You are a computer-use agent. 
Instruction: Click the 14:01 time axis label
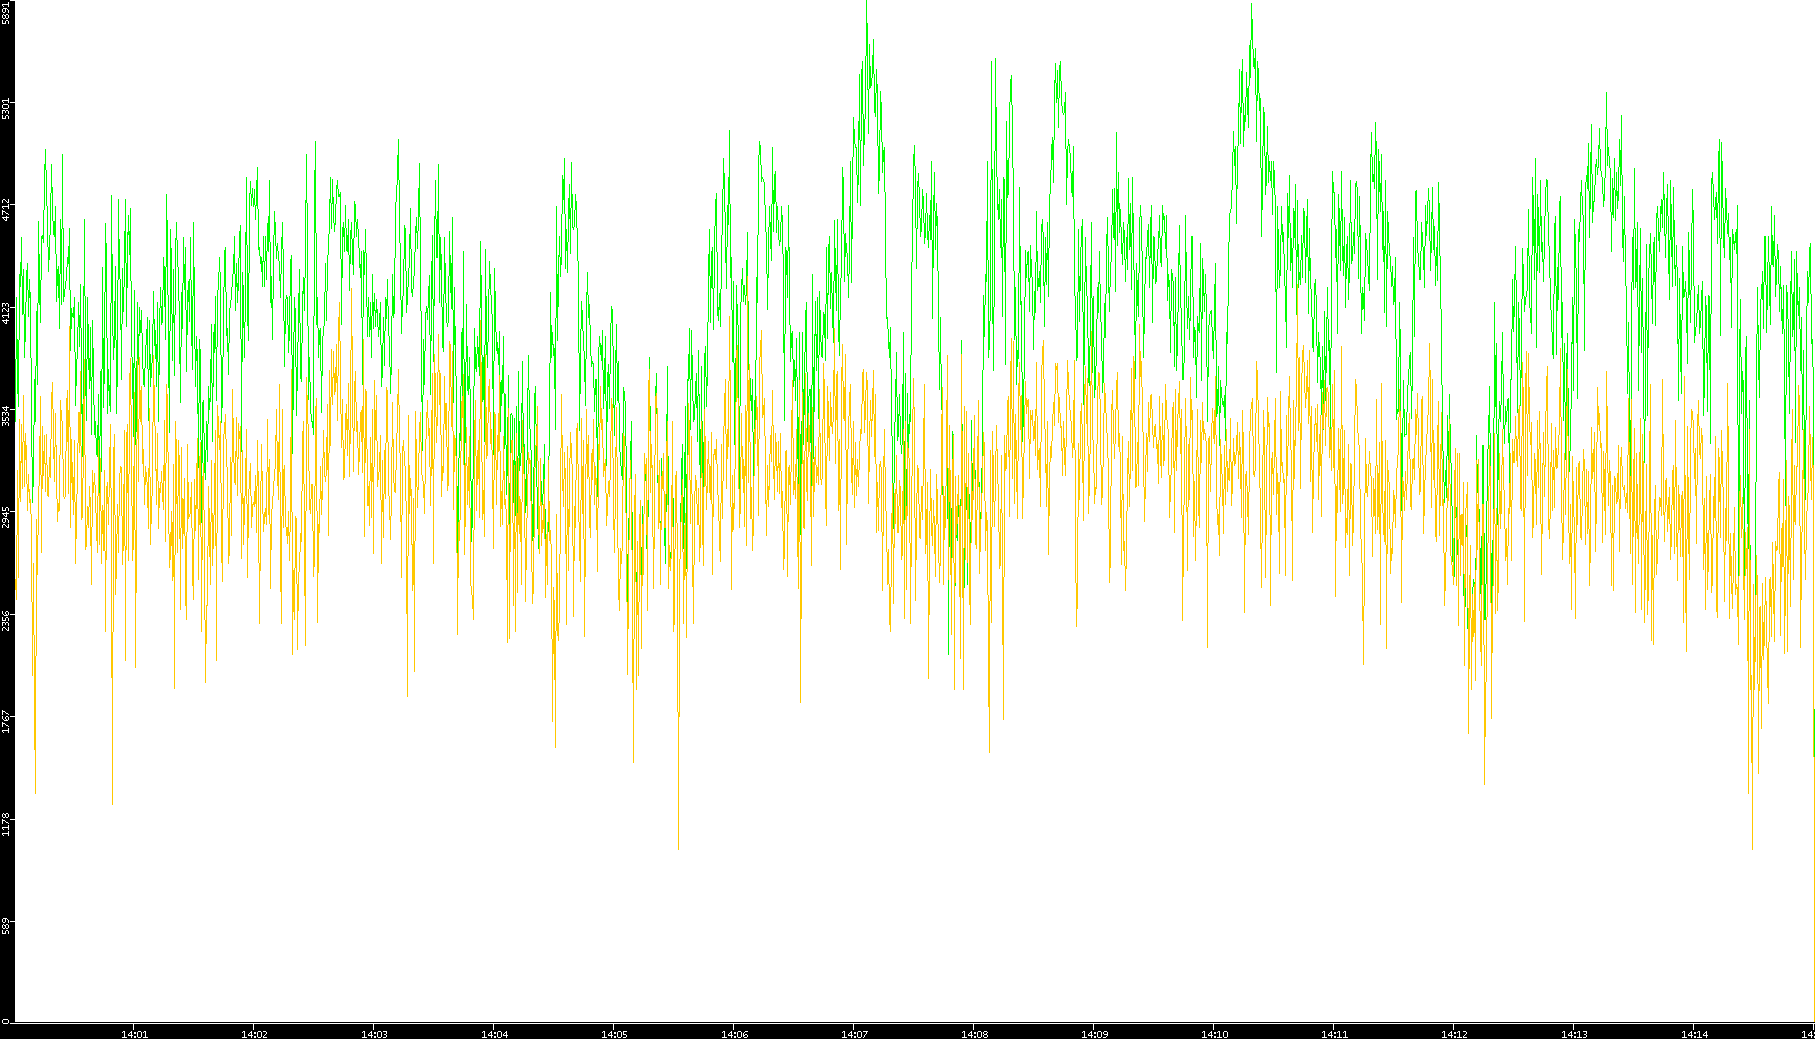(134, 1034)
